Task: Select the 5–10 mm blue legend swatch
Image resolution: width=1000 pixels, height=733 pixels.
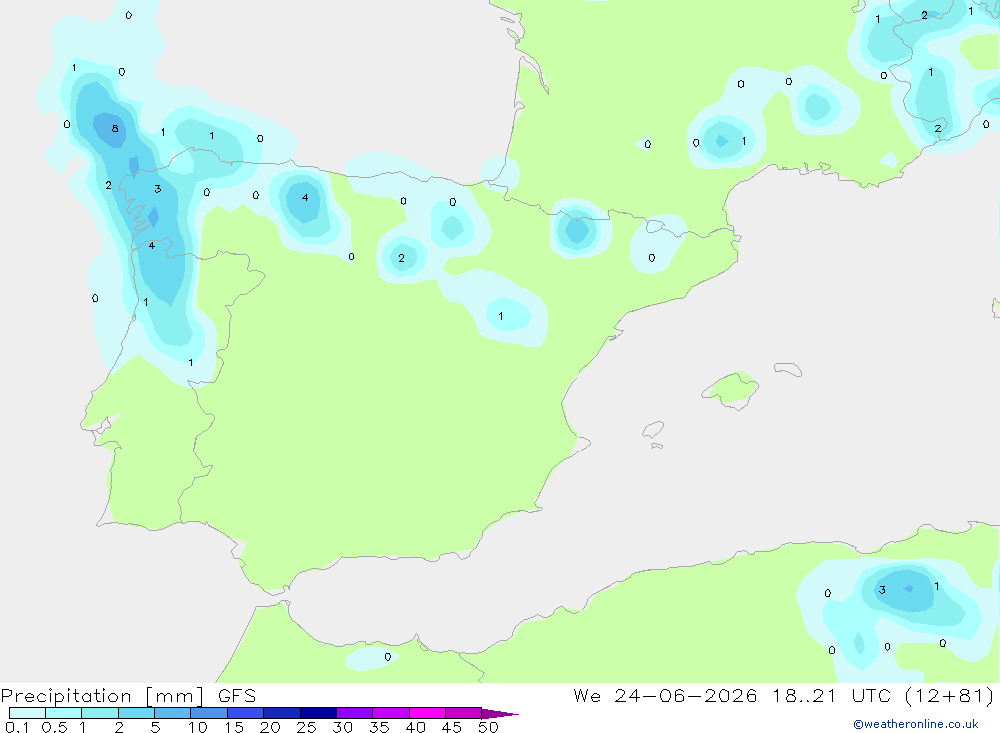Action: tap(172, 713)
